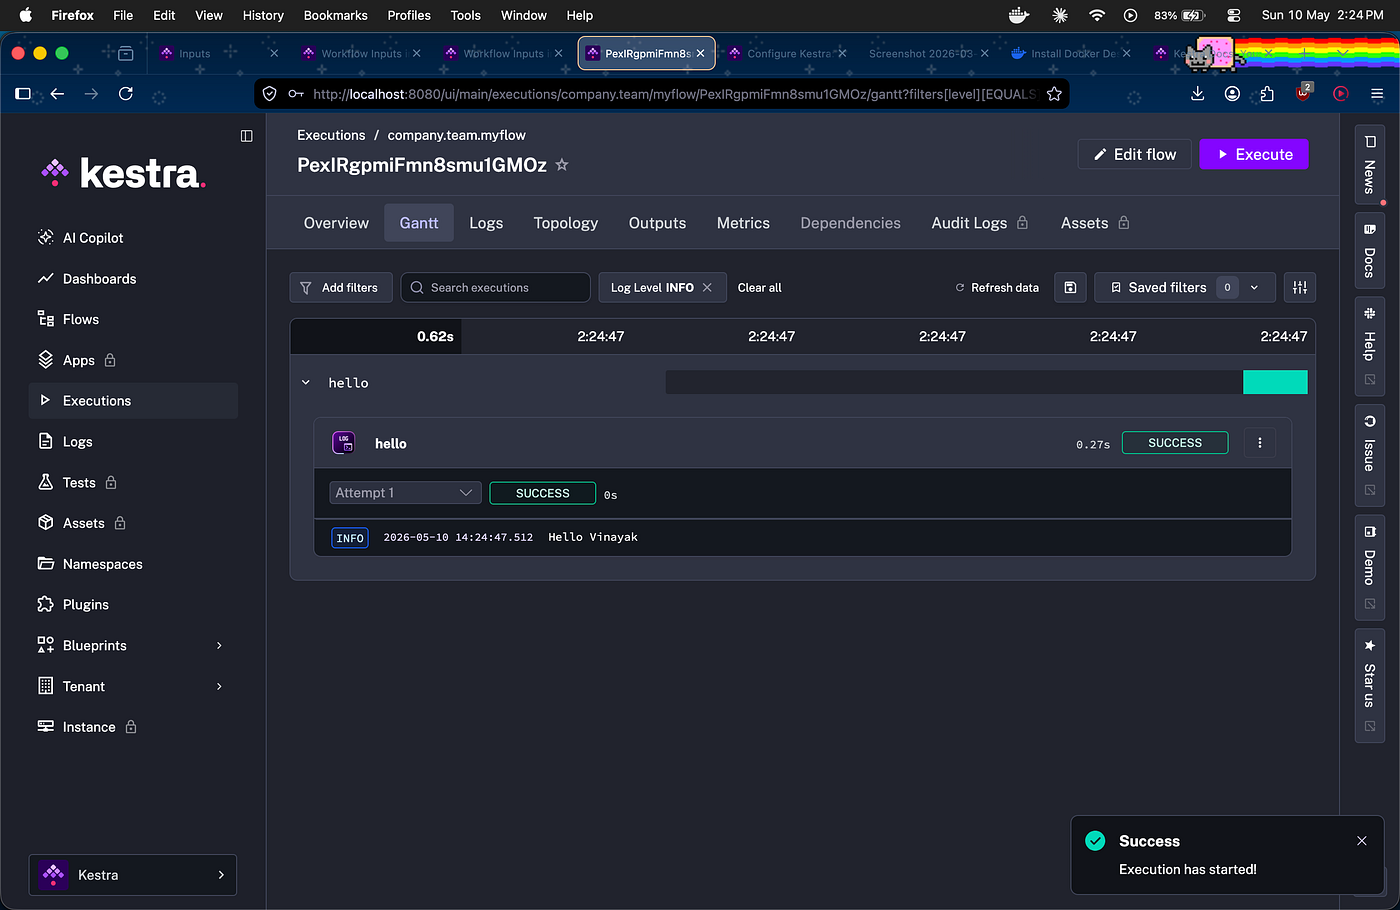Open the Tools menu
This screenshot has height=910, width=1400.
tap(465, 15)
